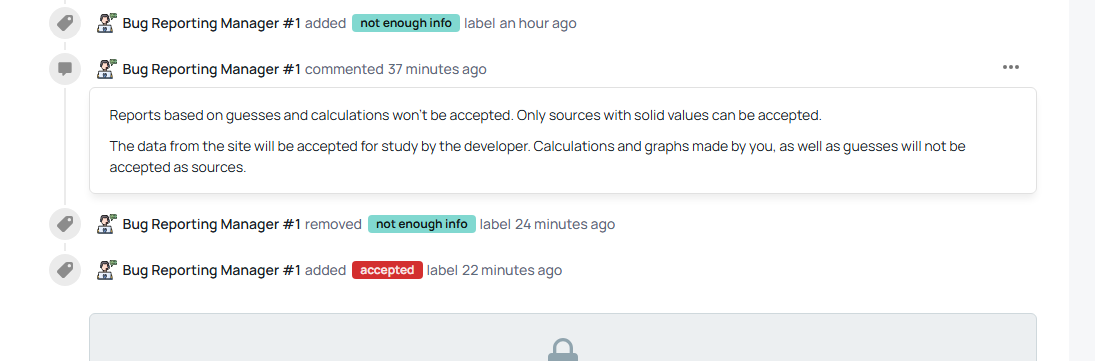The width and height of the screenshot is (1095, 361).
Task: Click the '24 minutes ago' timestamp
Action: point(565,224)
